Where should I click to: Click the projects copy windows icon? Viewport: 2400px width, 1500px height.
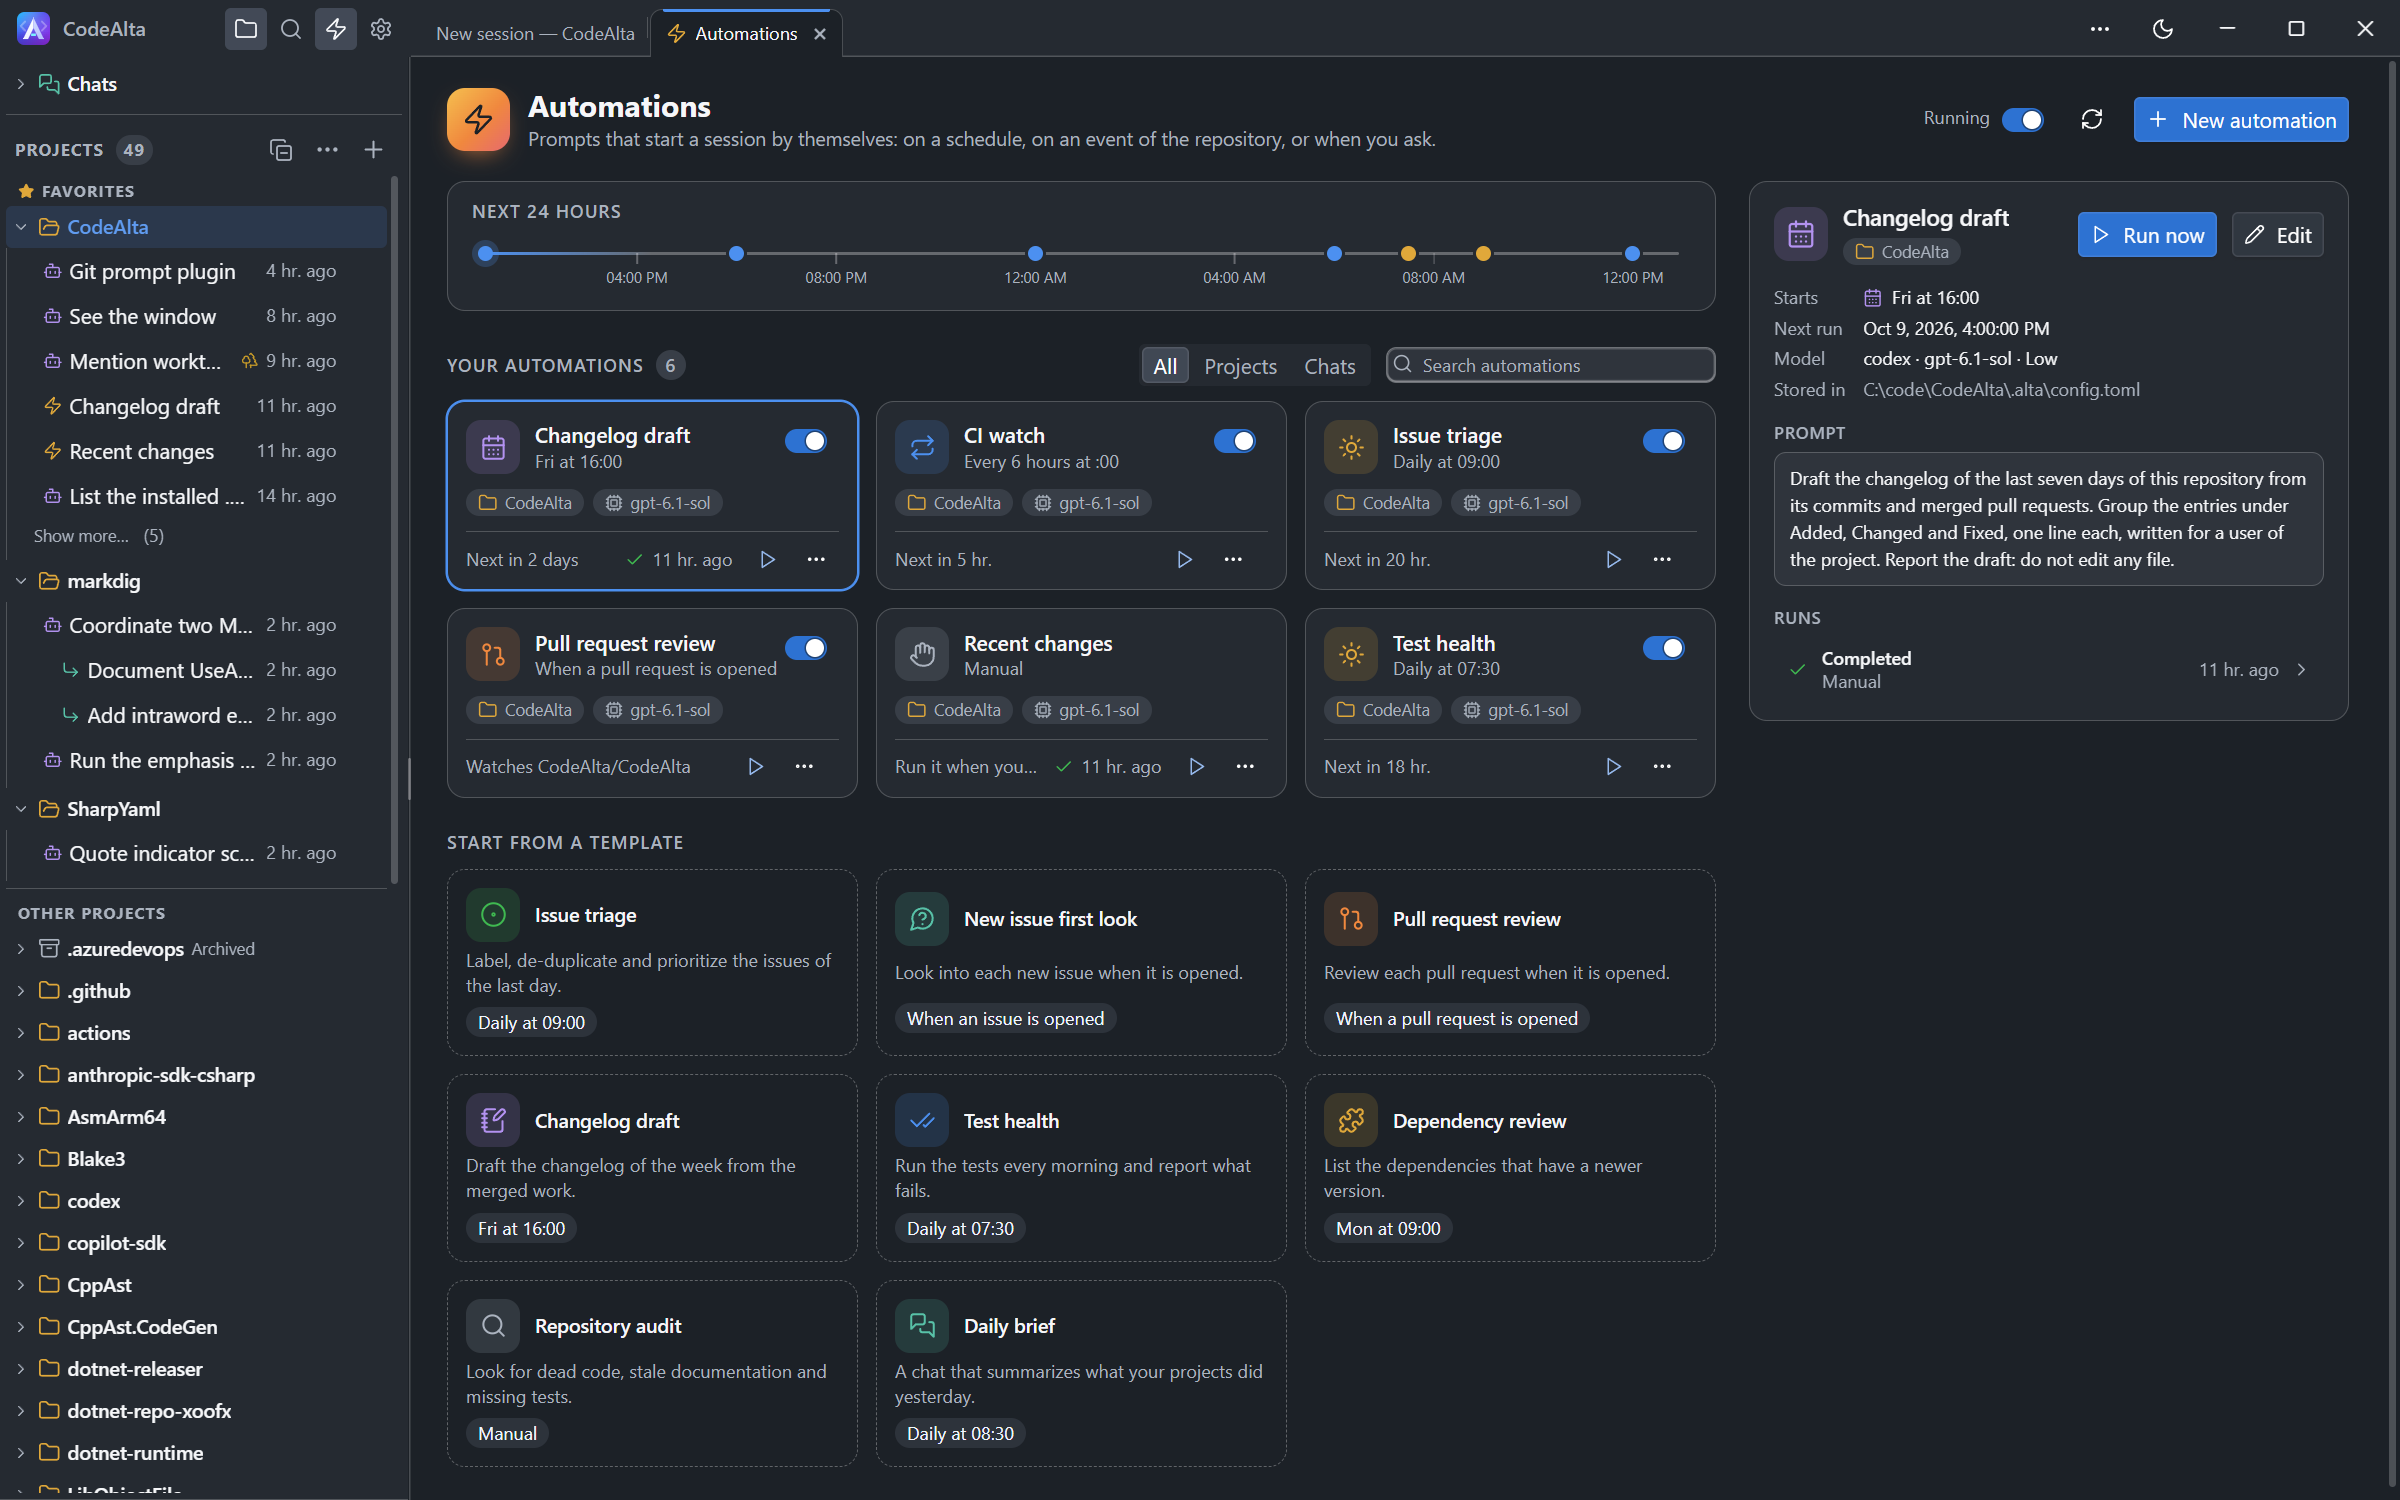pyautogui.click(x=281, y=150)
